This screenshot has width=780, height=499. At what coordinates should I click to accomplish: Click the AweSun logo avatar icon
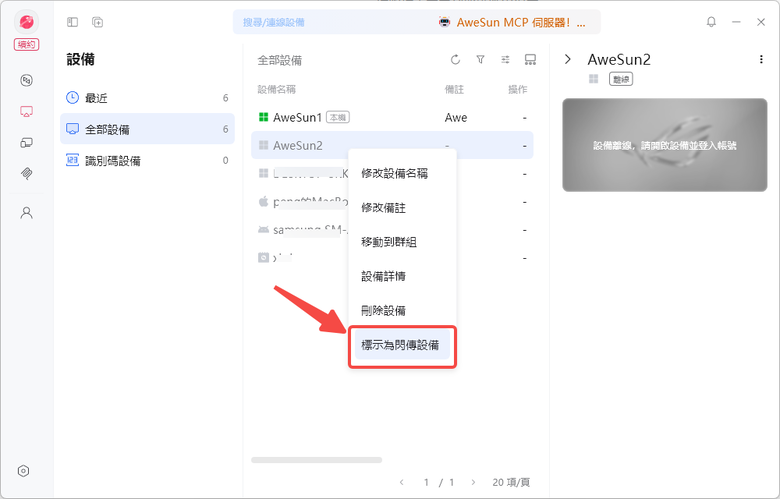pos(26,21)
